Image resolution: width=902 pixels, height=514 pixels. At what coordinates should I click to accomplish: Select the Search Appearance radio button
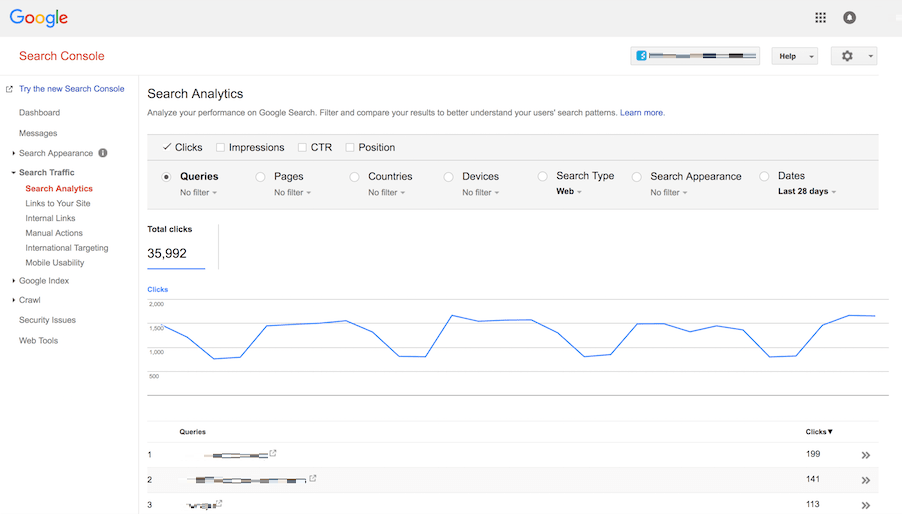(x=636, y=177)
